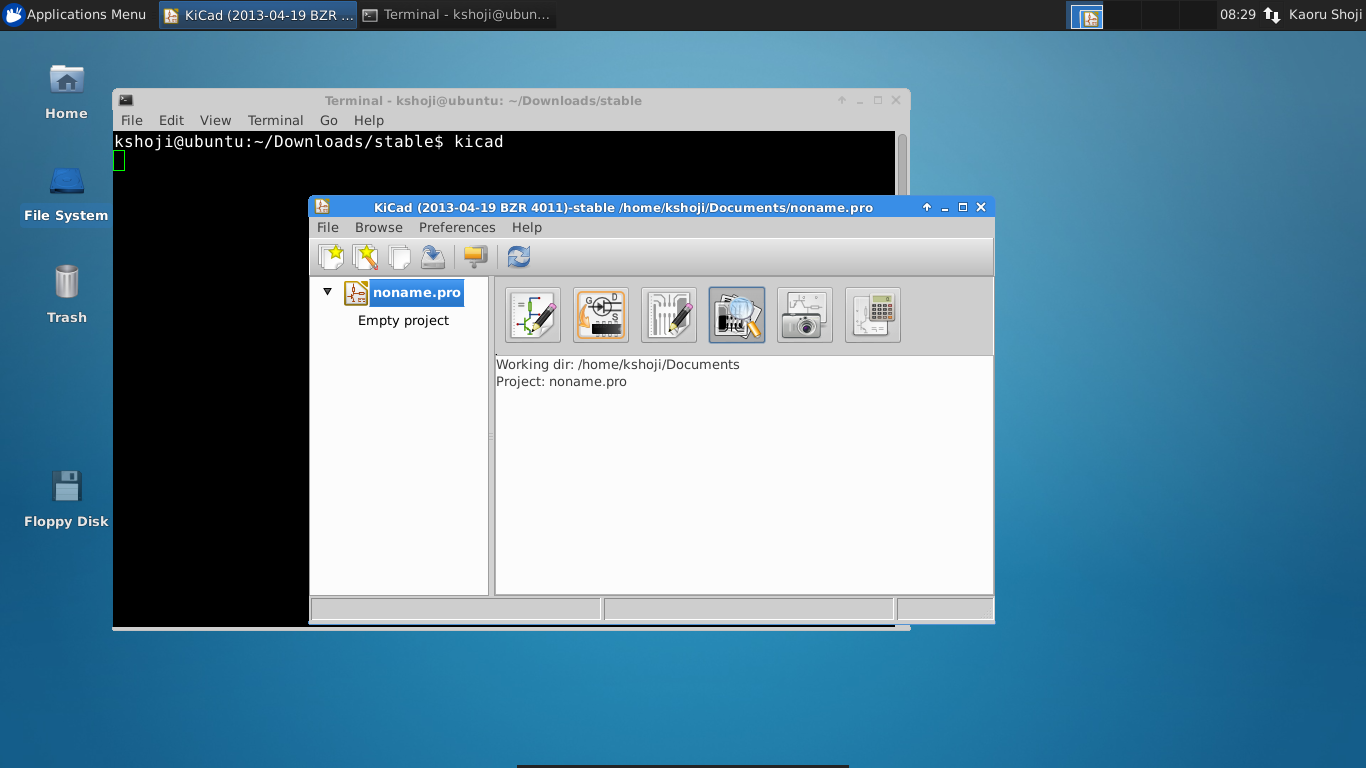The height and width of the screenshot is (768, 1366).
Task: Create new project from template icon
Action: pyautogui.click(x=365, y=257)
